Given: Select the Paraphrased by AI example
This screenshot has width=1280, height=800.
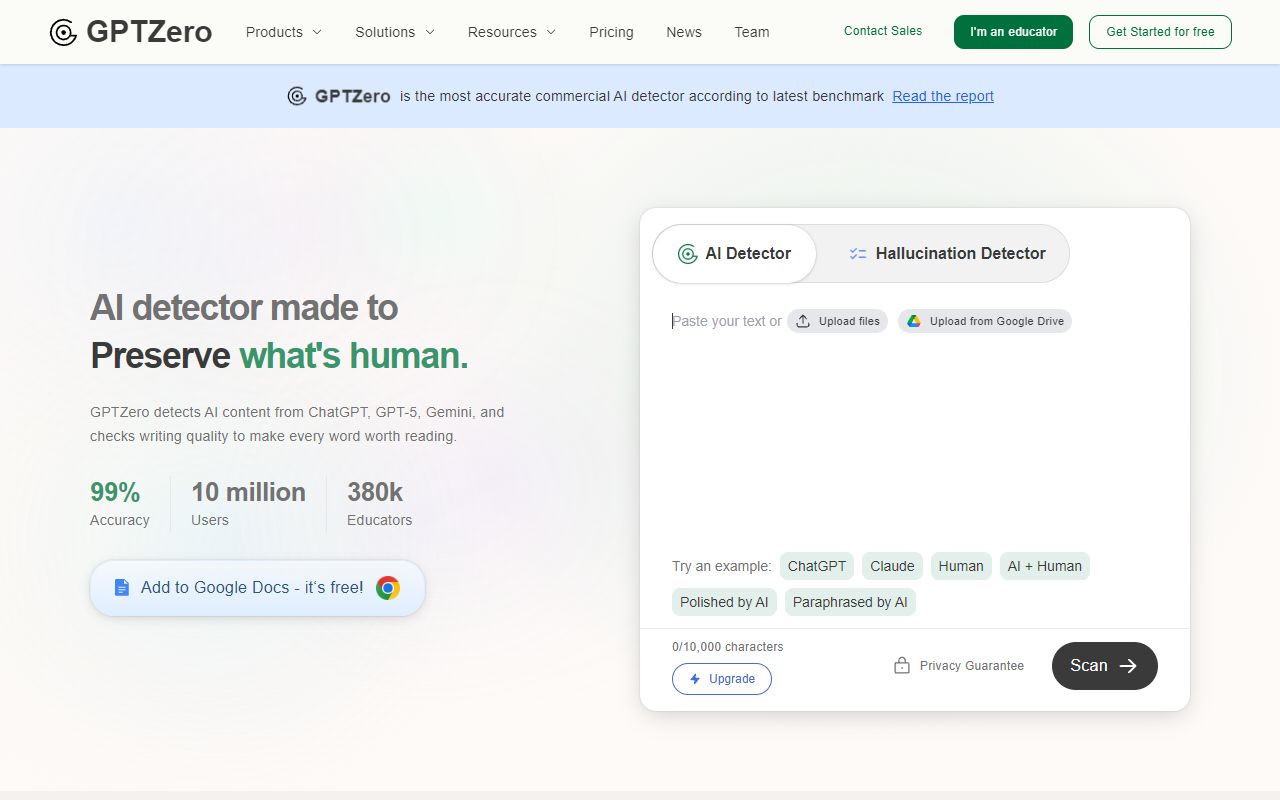Looking at the screenshot, I should (x=850, y=602).
